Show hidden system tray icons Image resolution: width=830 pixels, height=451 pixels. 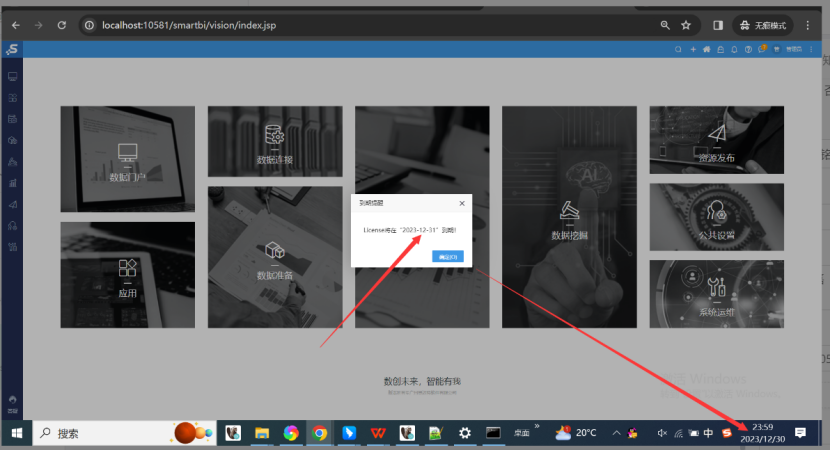[616, 434]
